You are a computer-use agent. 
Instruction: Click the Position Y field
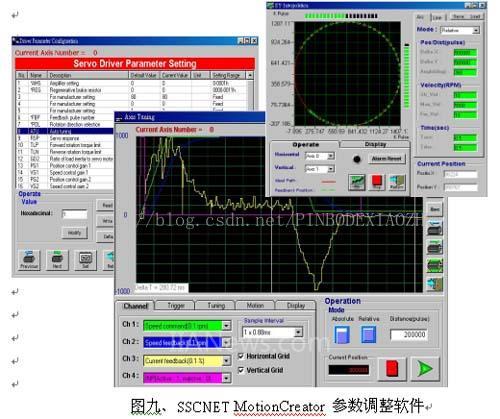[x=460, y=187]
